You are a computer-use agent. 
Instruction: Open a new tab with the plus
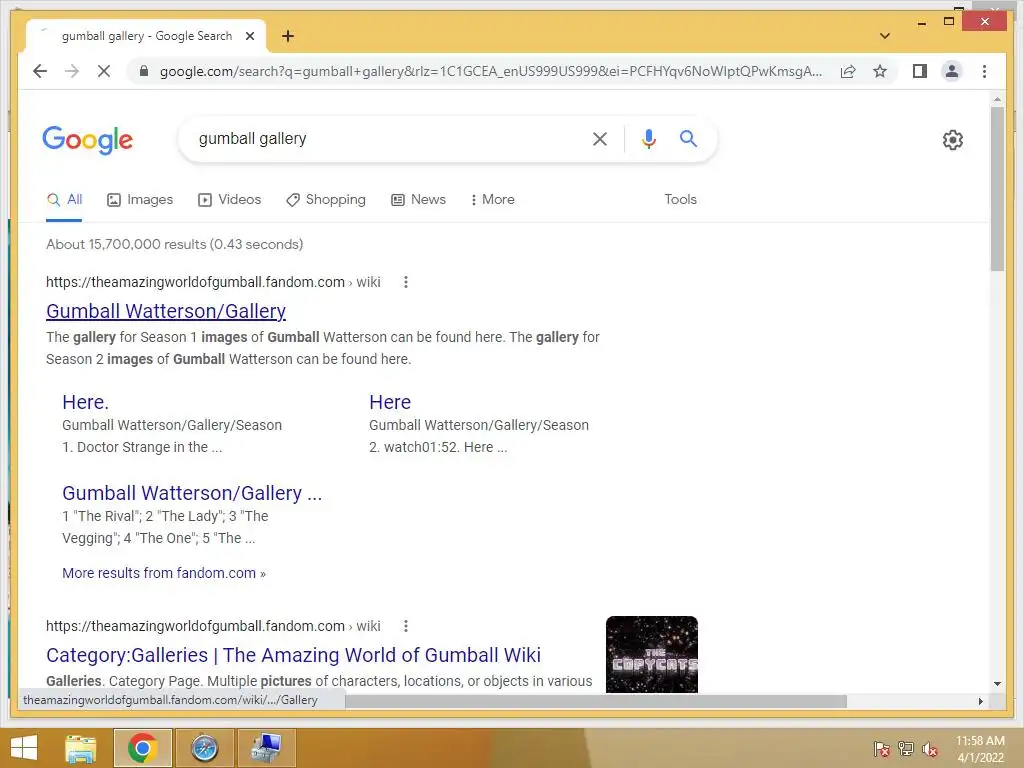[288, 36]
